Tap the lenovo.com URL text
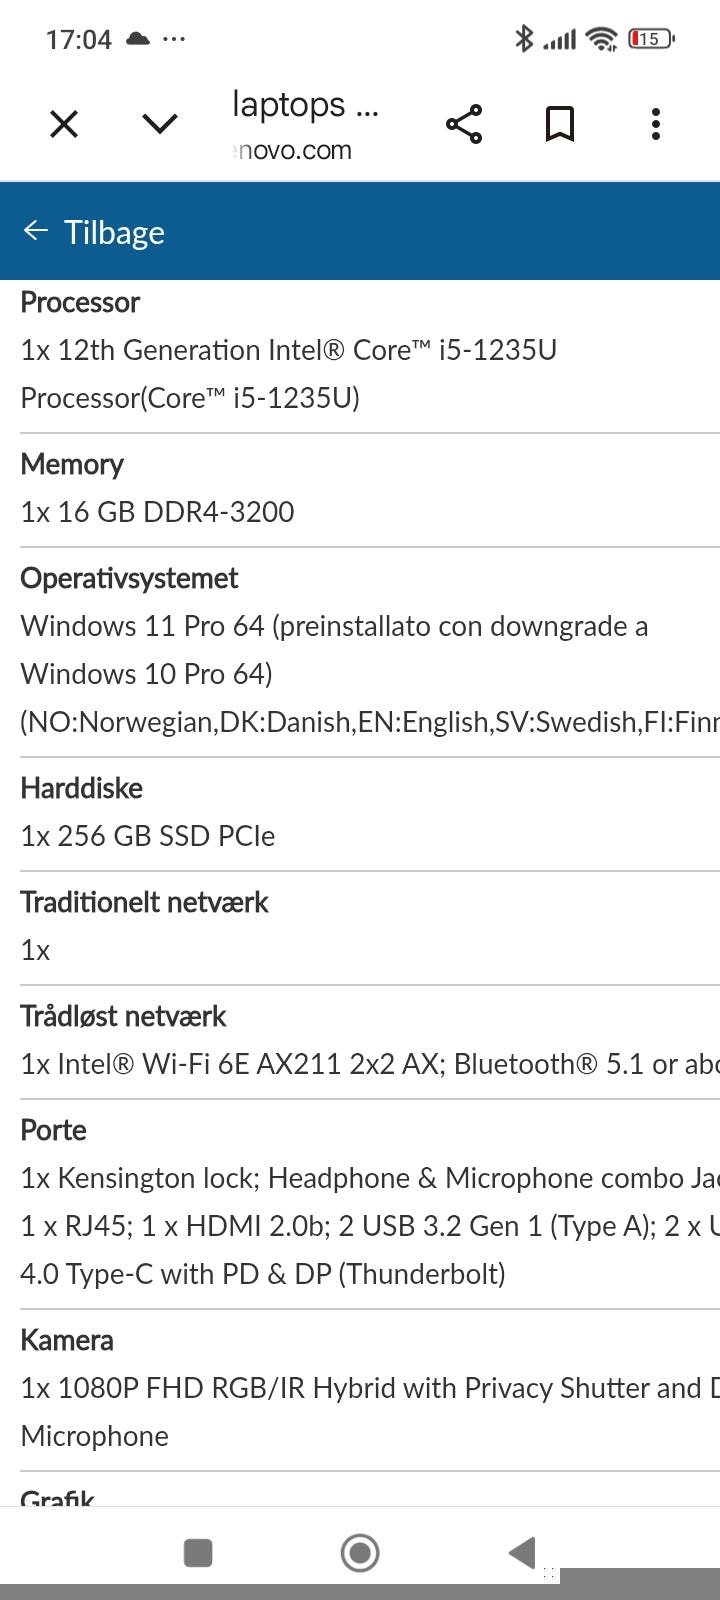 coord(292,151)
